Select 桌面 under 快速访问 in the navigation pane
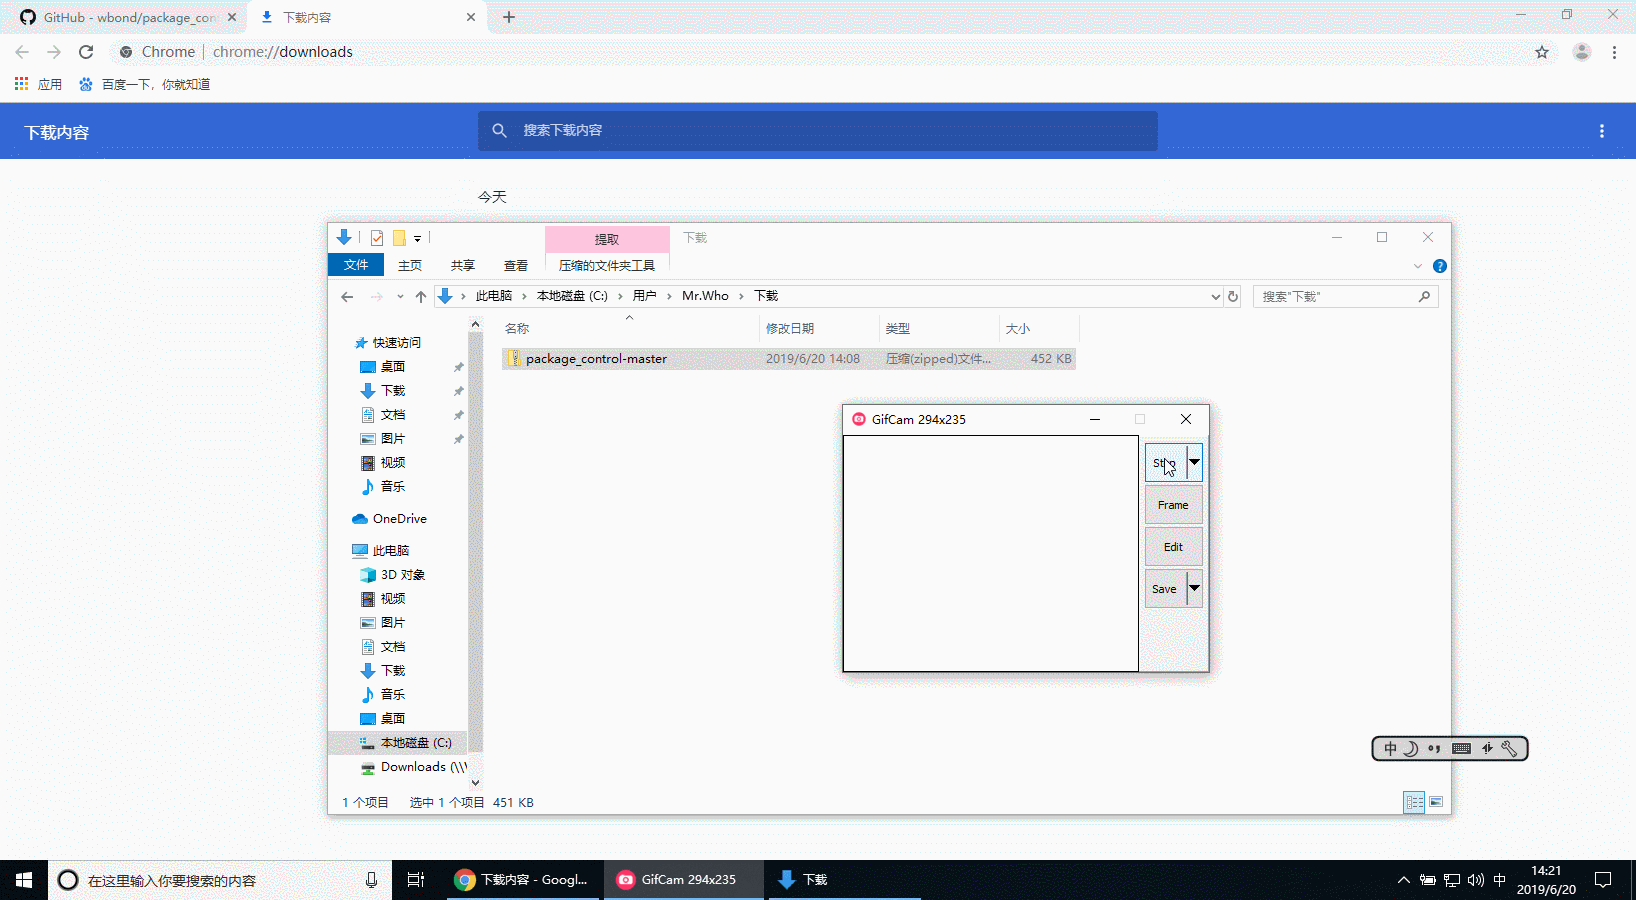 [x=393, y=367]
